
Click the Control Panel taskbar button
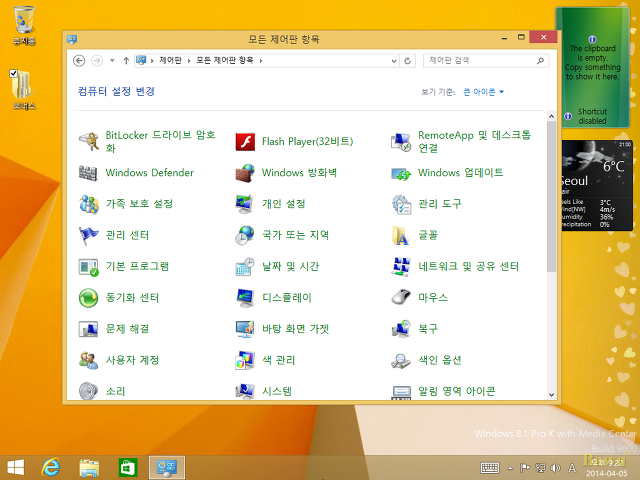[x=167, y=468]
